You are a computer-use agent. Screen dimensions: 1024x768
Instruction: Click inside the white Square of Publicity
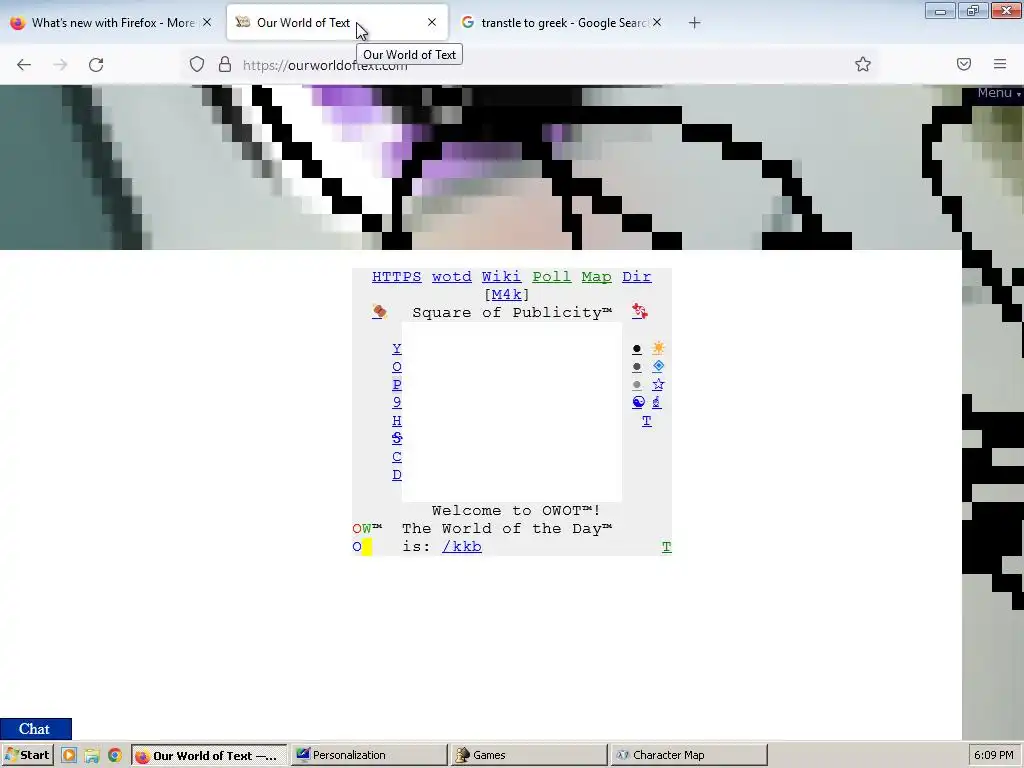(512, 411)
